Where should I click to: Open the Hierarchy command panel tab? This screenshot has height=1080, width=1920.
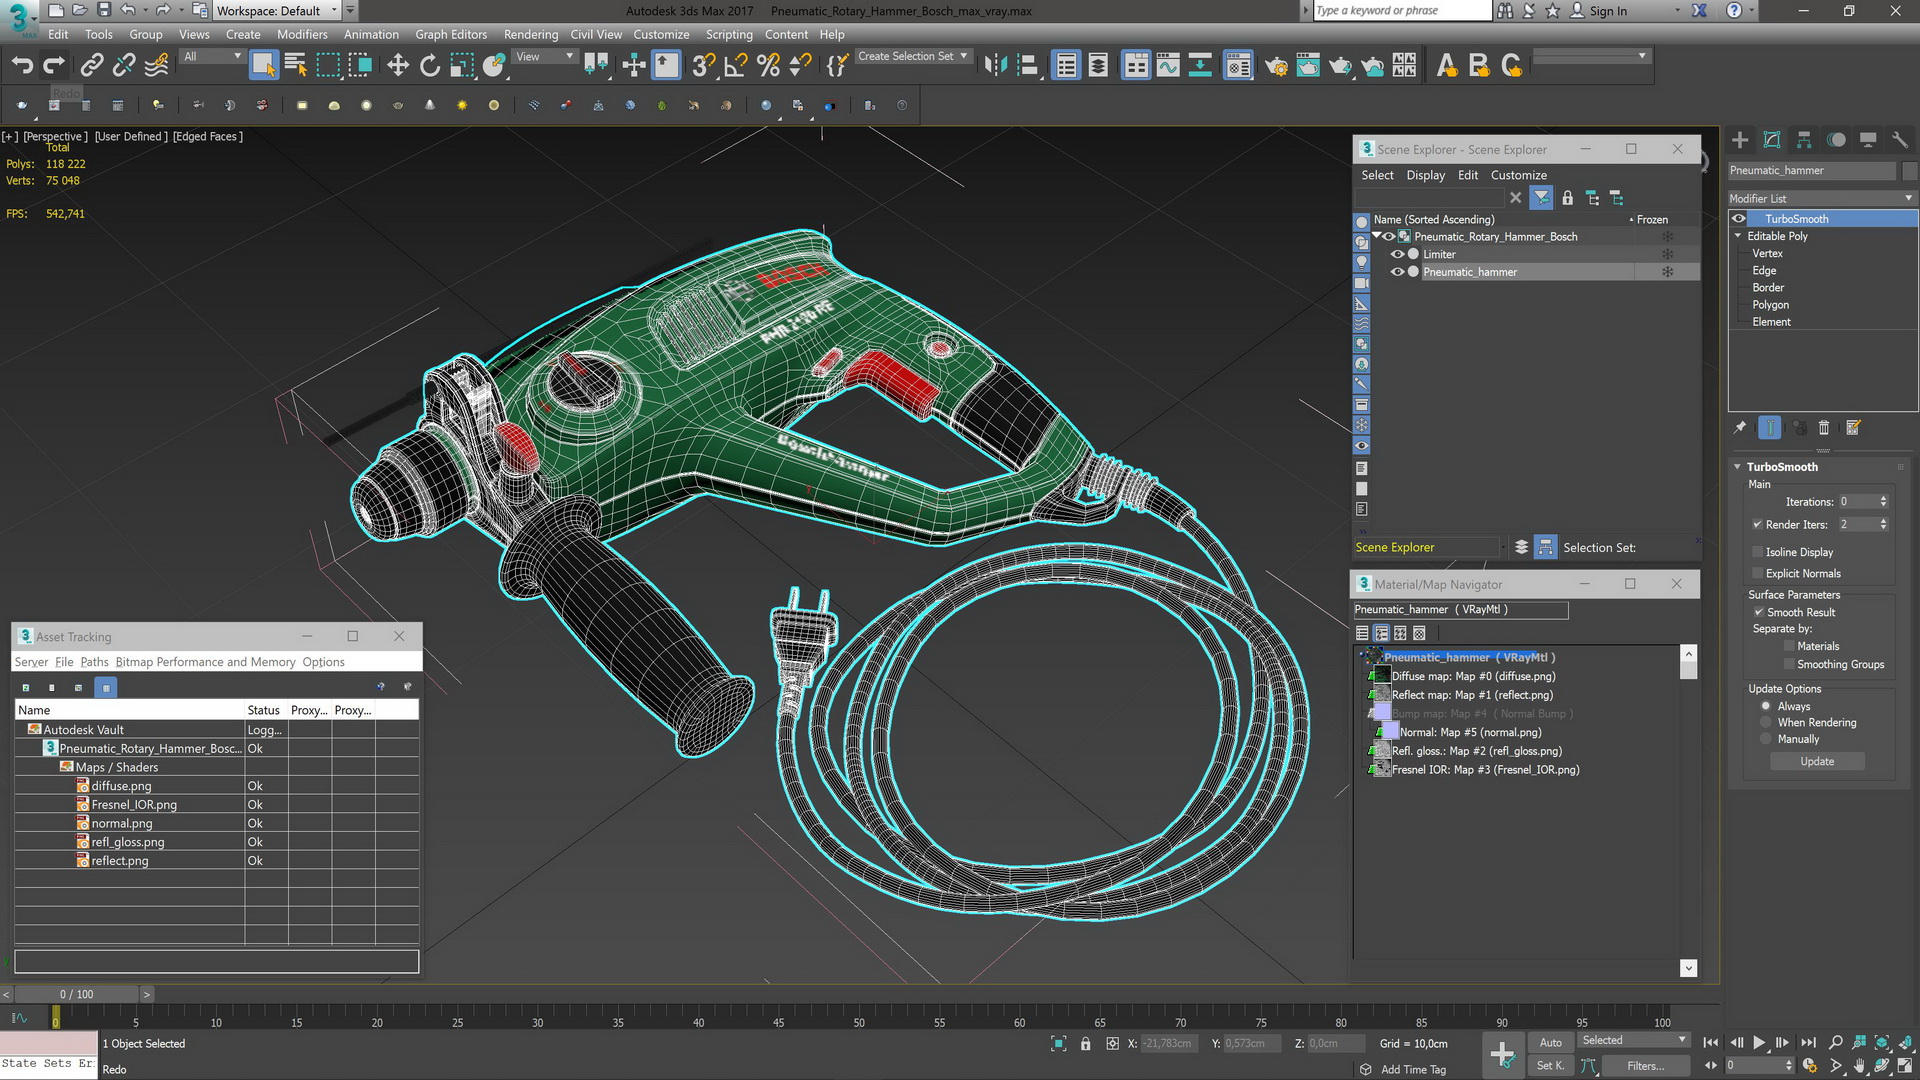click(x=1804, y=140)
